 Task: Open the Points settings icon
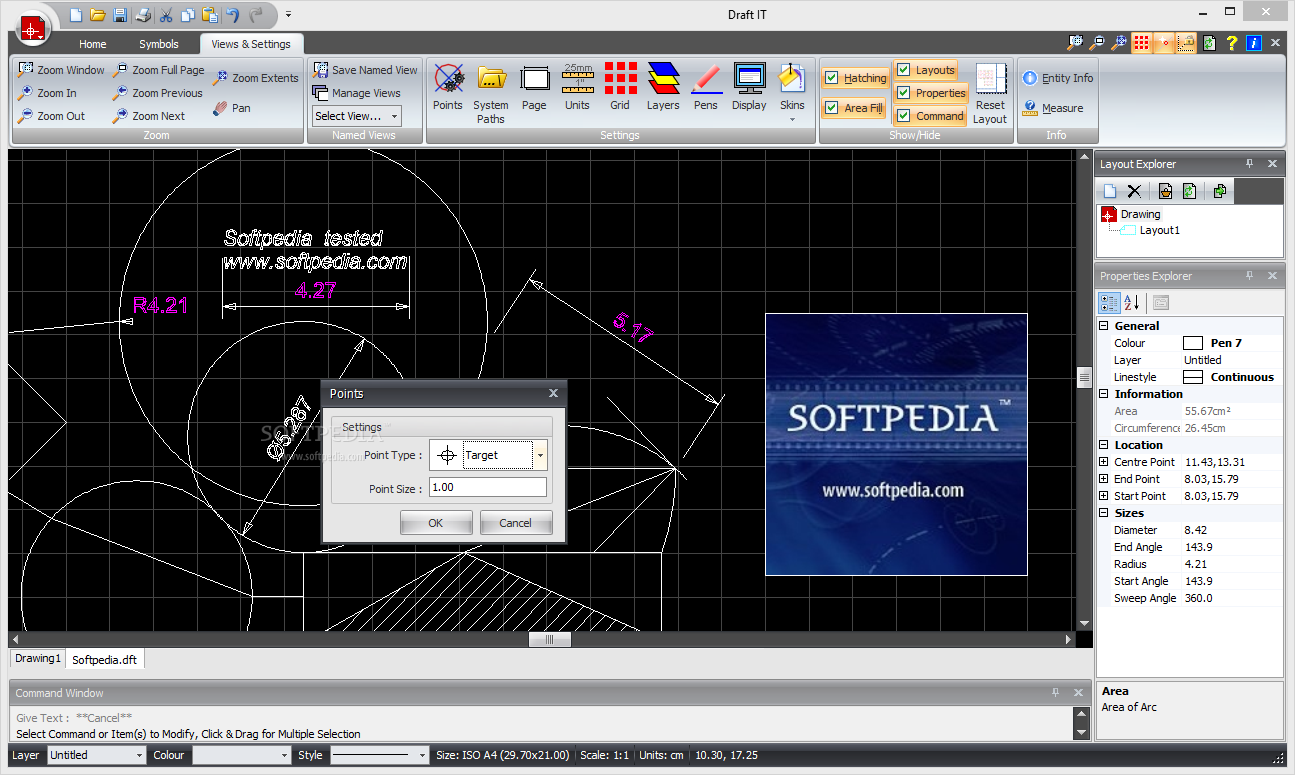click(x=448, y=87)
